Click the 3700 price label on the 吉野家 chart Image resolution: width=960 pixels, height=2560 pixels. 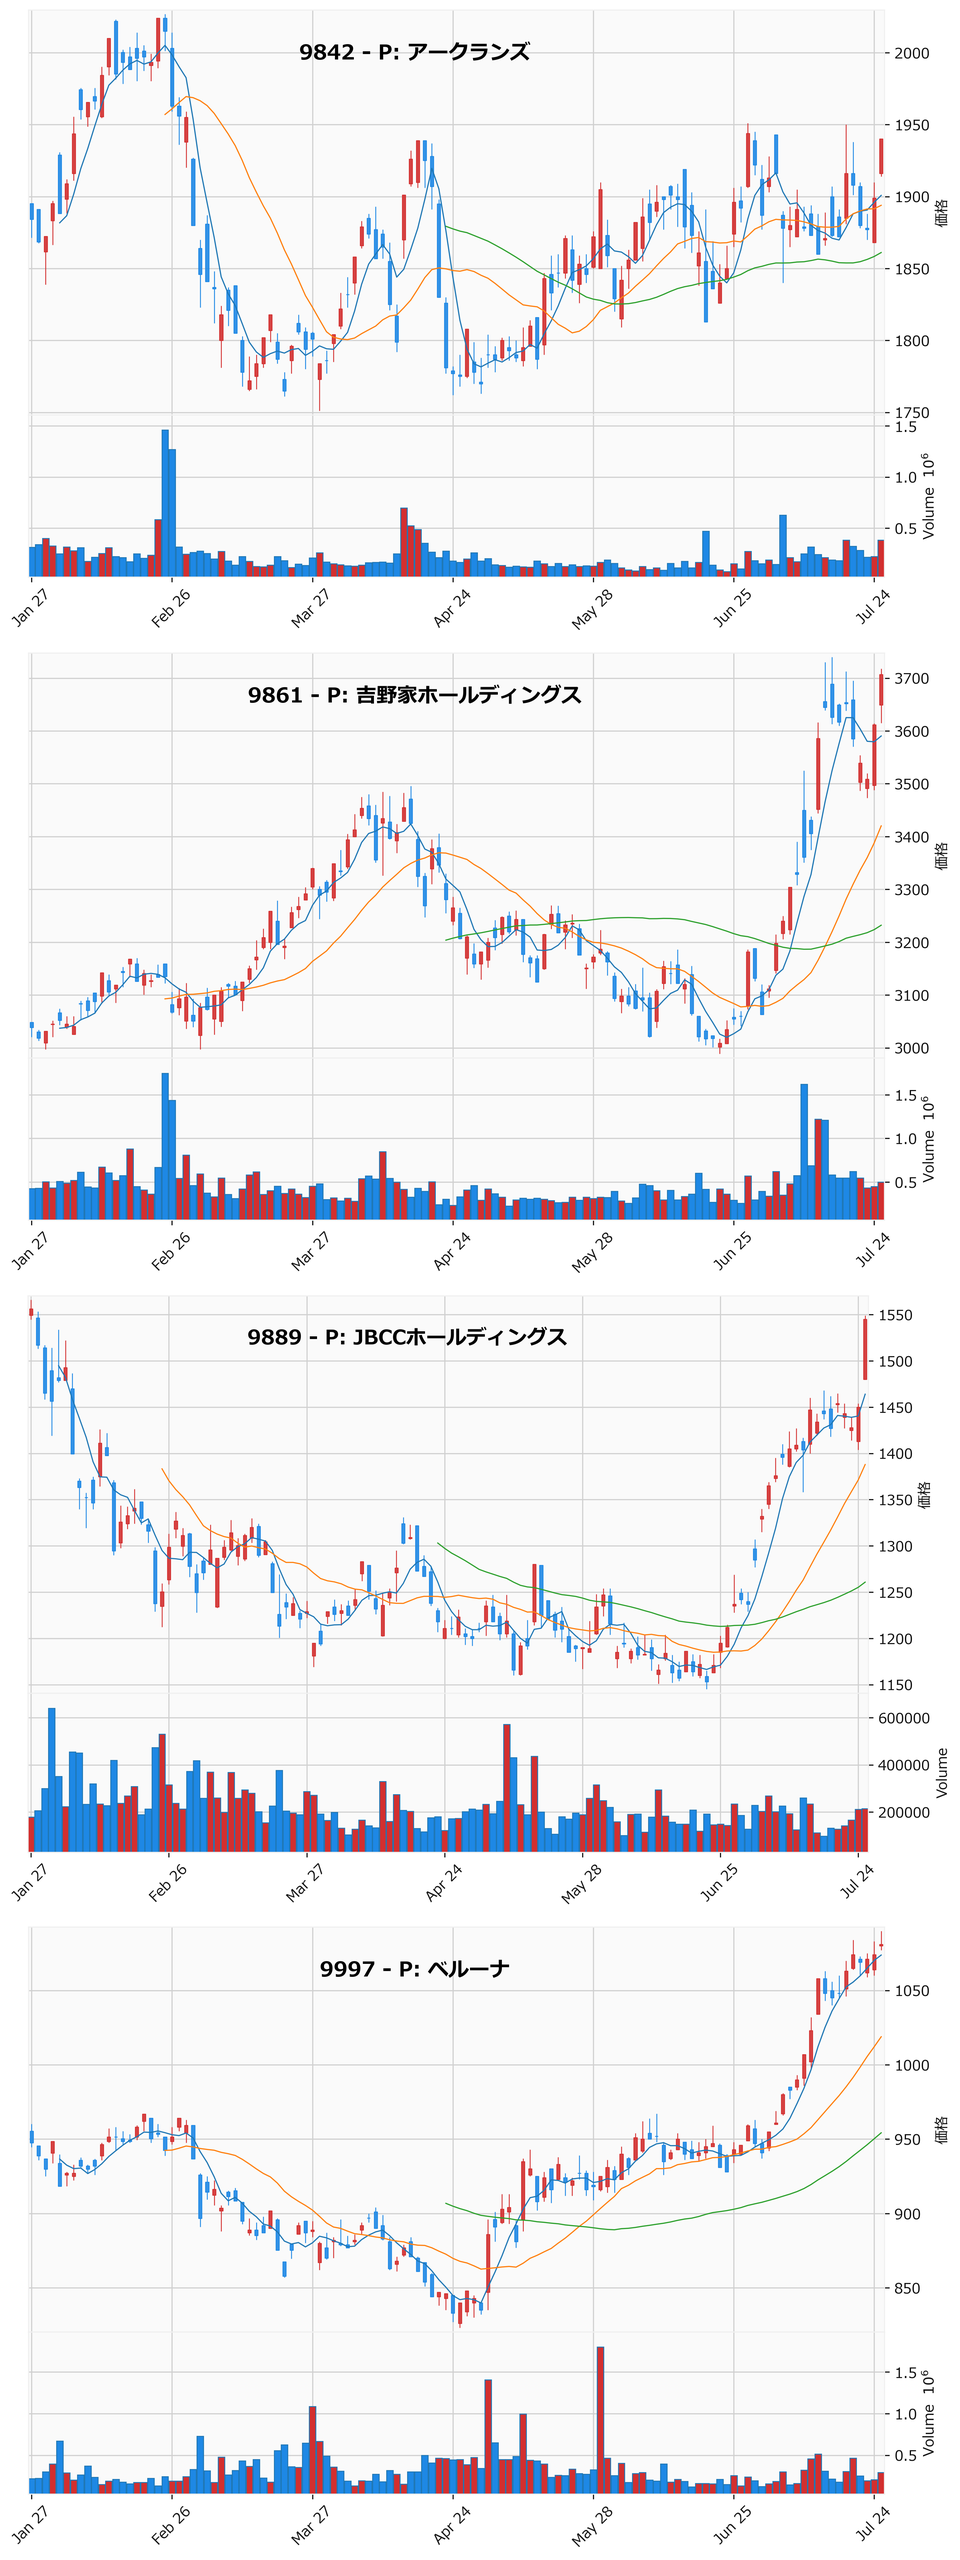911,679
